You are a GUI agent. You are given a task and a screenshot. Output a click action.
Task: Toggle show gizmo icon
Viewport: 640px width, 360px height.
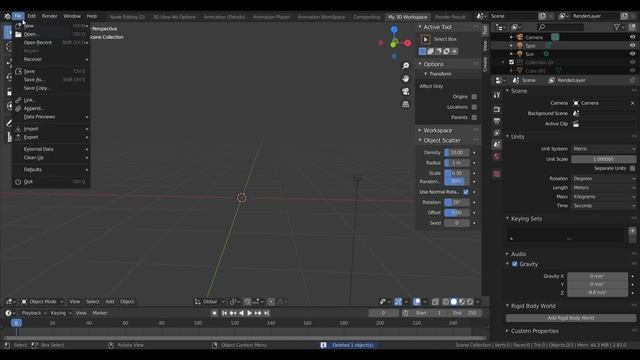[x=398, y=302]
